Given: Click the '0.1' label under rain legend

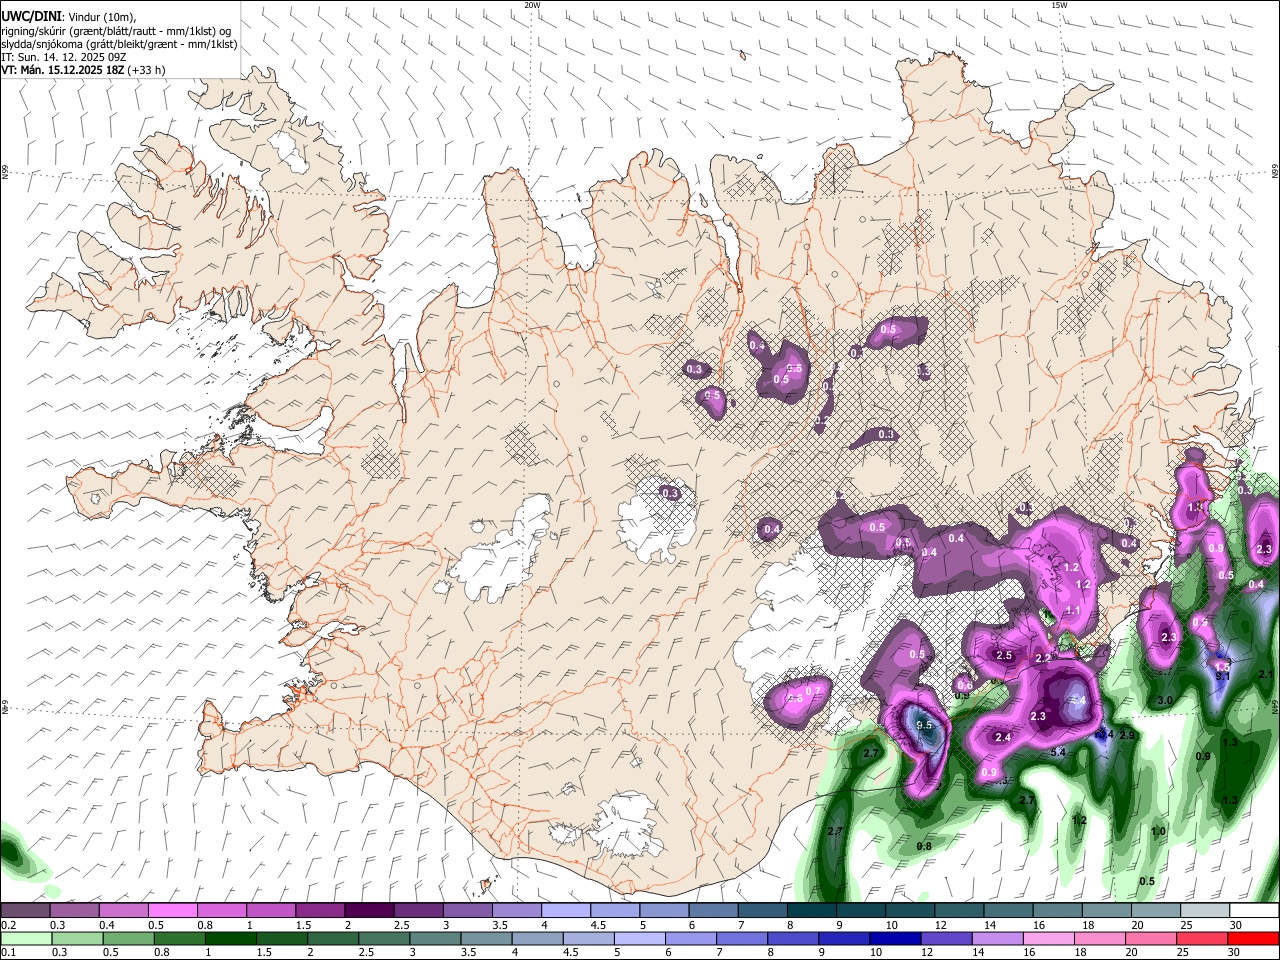Looking at the screenshot, I should tap(8, 952).
